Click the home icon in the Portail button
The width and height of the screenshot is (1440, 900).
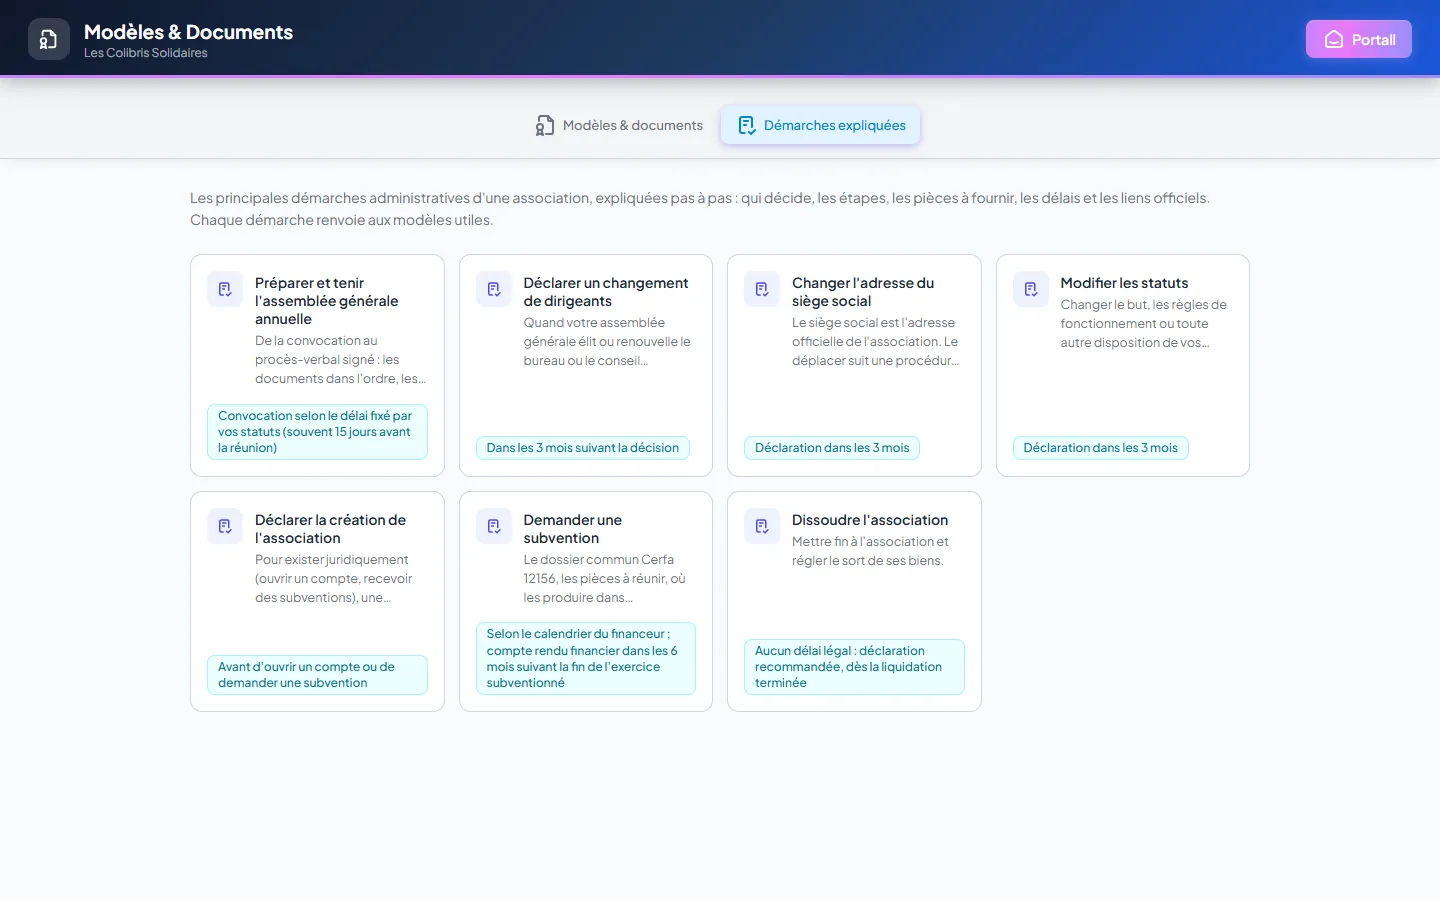click(x=1334, y=39)
